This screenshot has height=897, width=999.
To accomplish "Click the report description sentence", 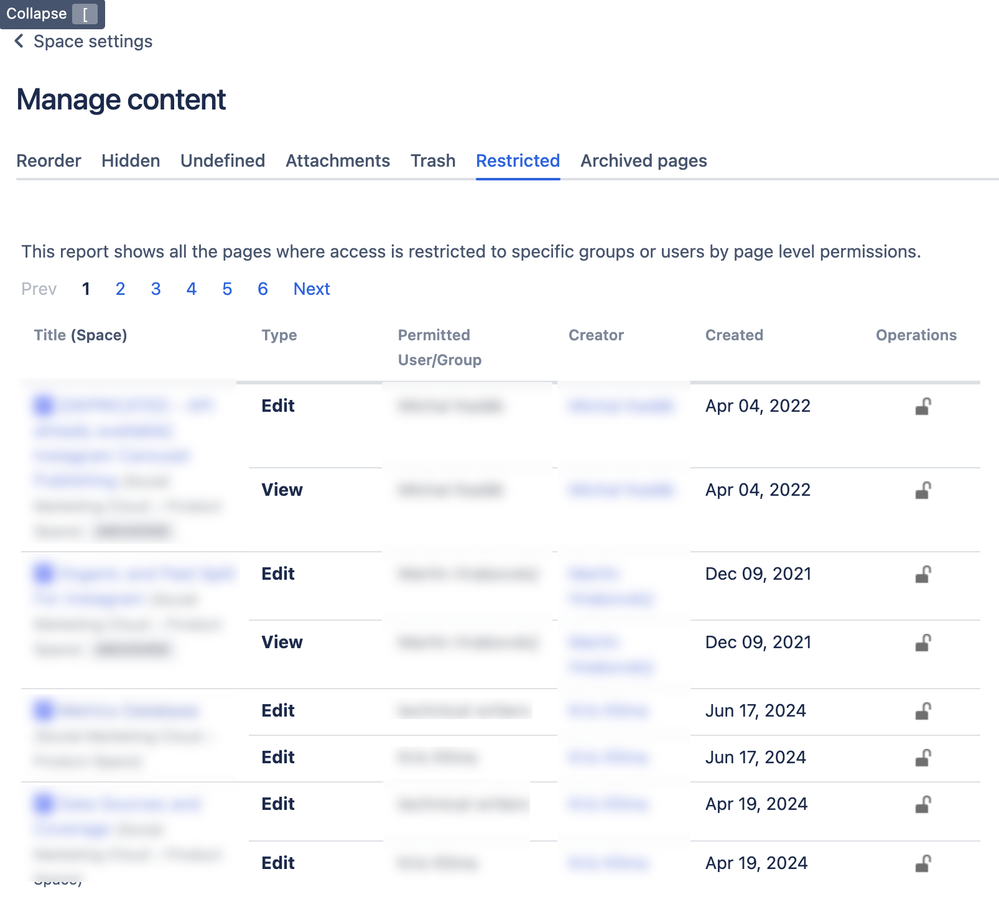I will coord(471,252).
